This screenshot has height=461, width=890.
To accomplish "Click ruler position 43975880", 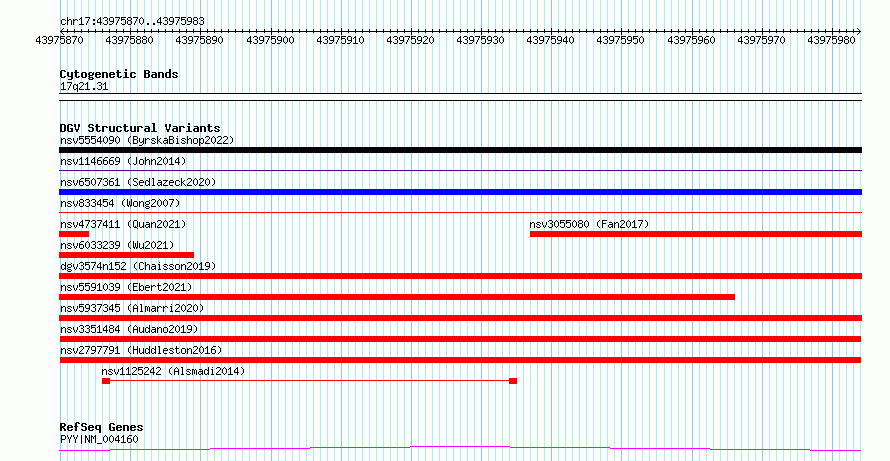I will click(129, 40).
